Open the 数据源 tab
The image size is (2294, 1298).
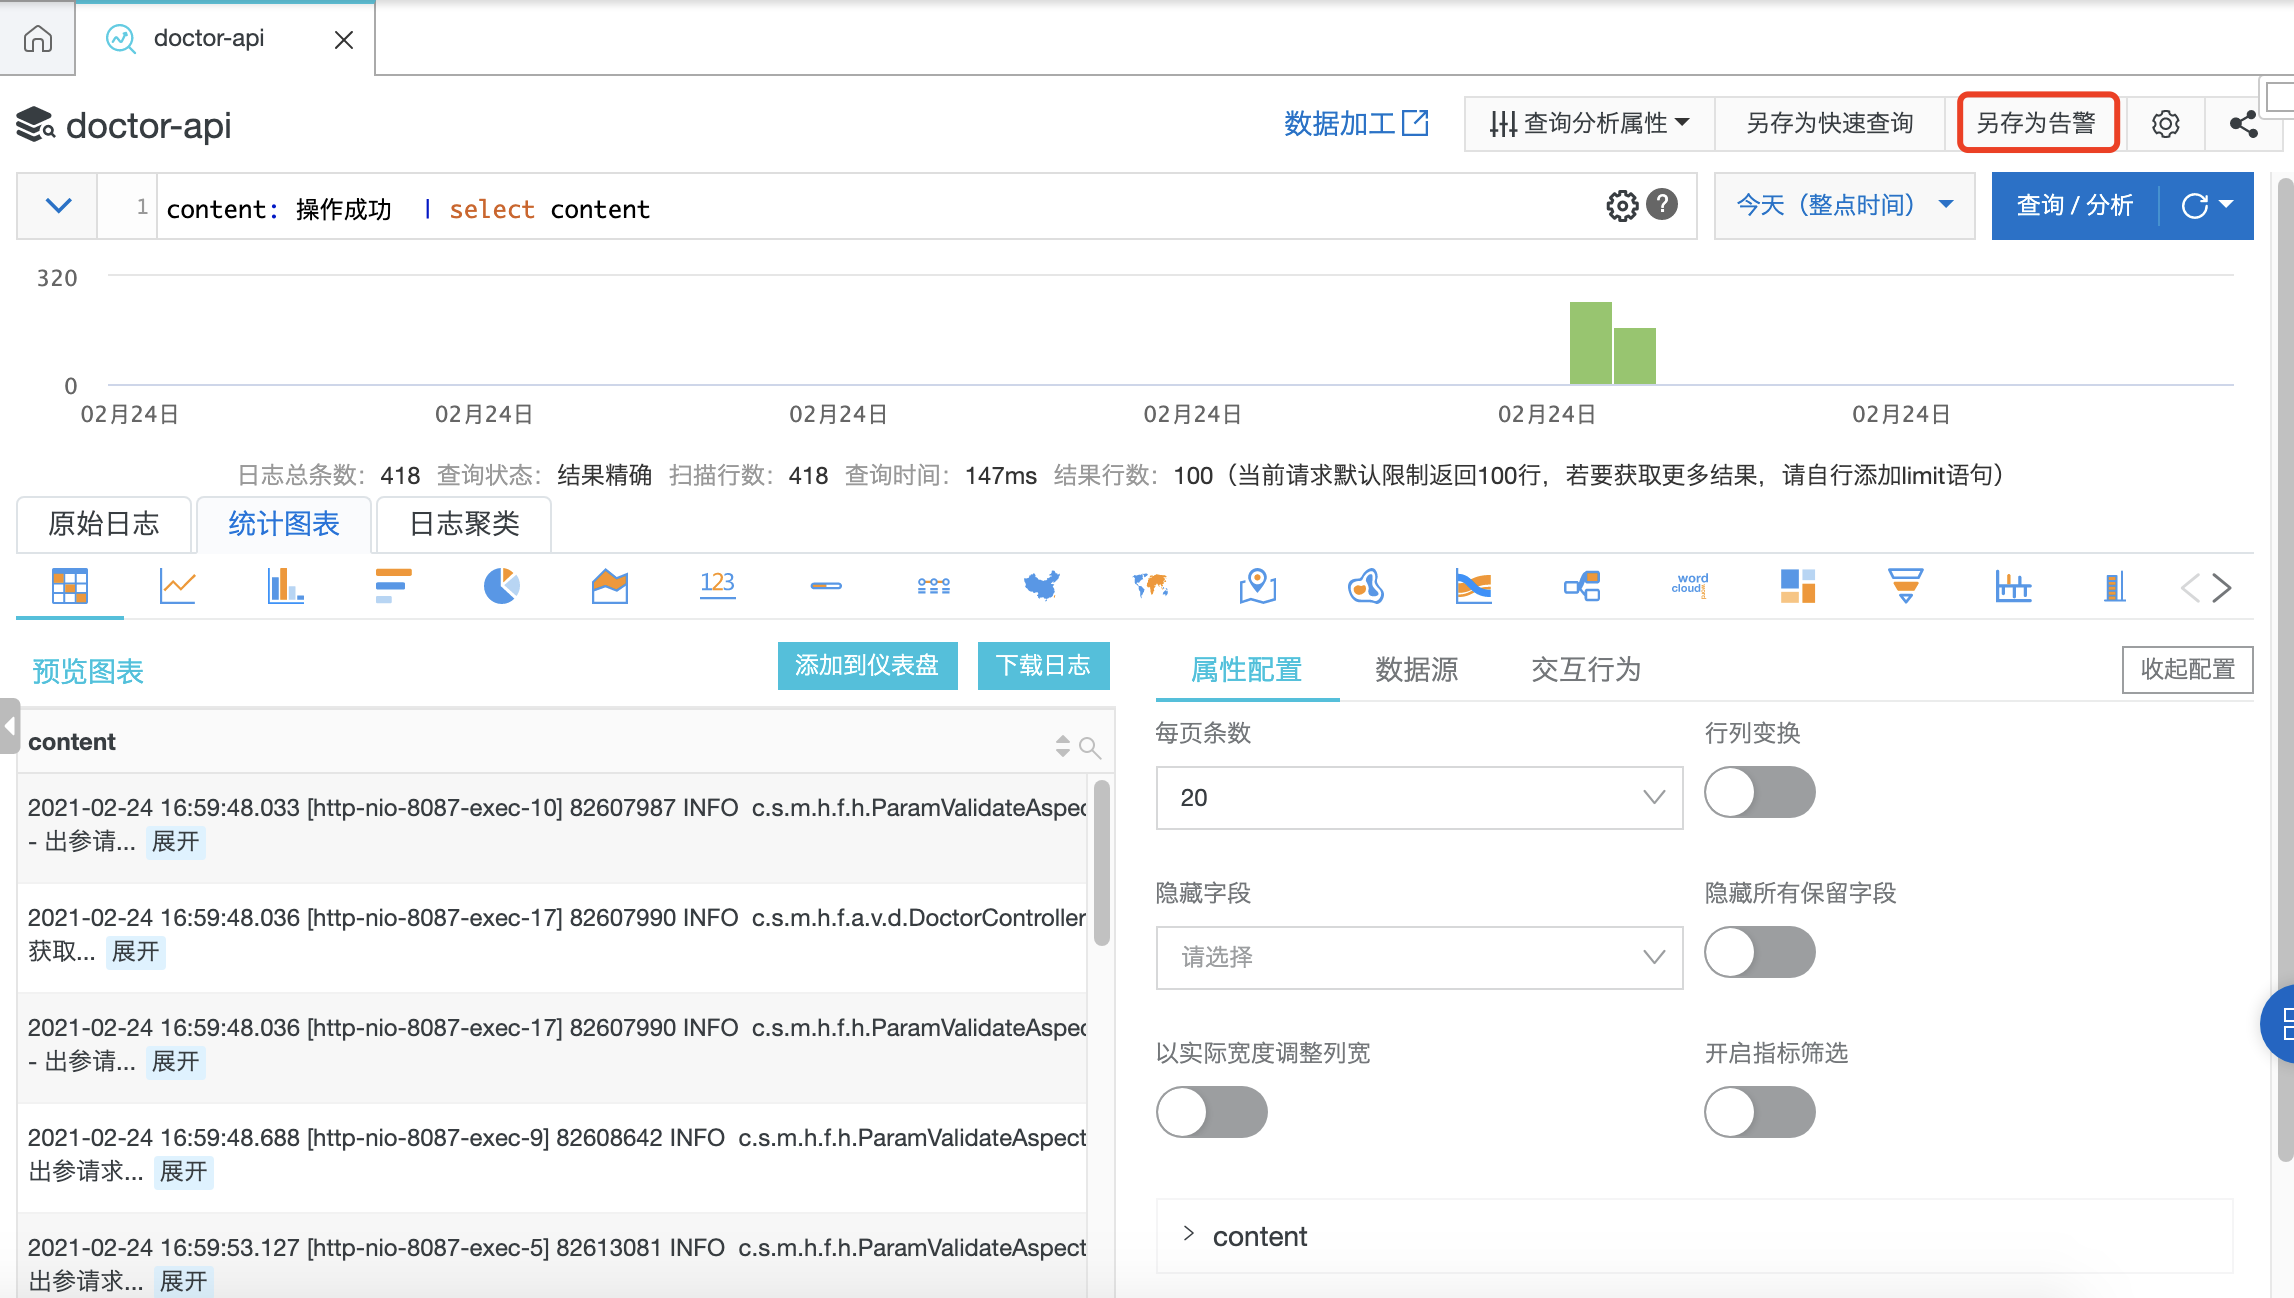1416,669
